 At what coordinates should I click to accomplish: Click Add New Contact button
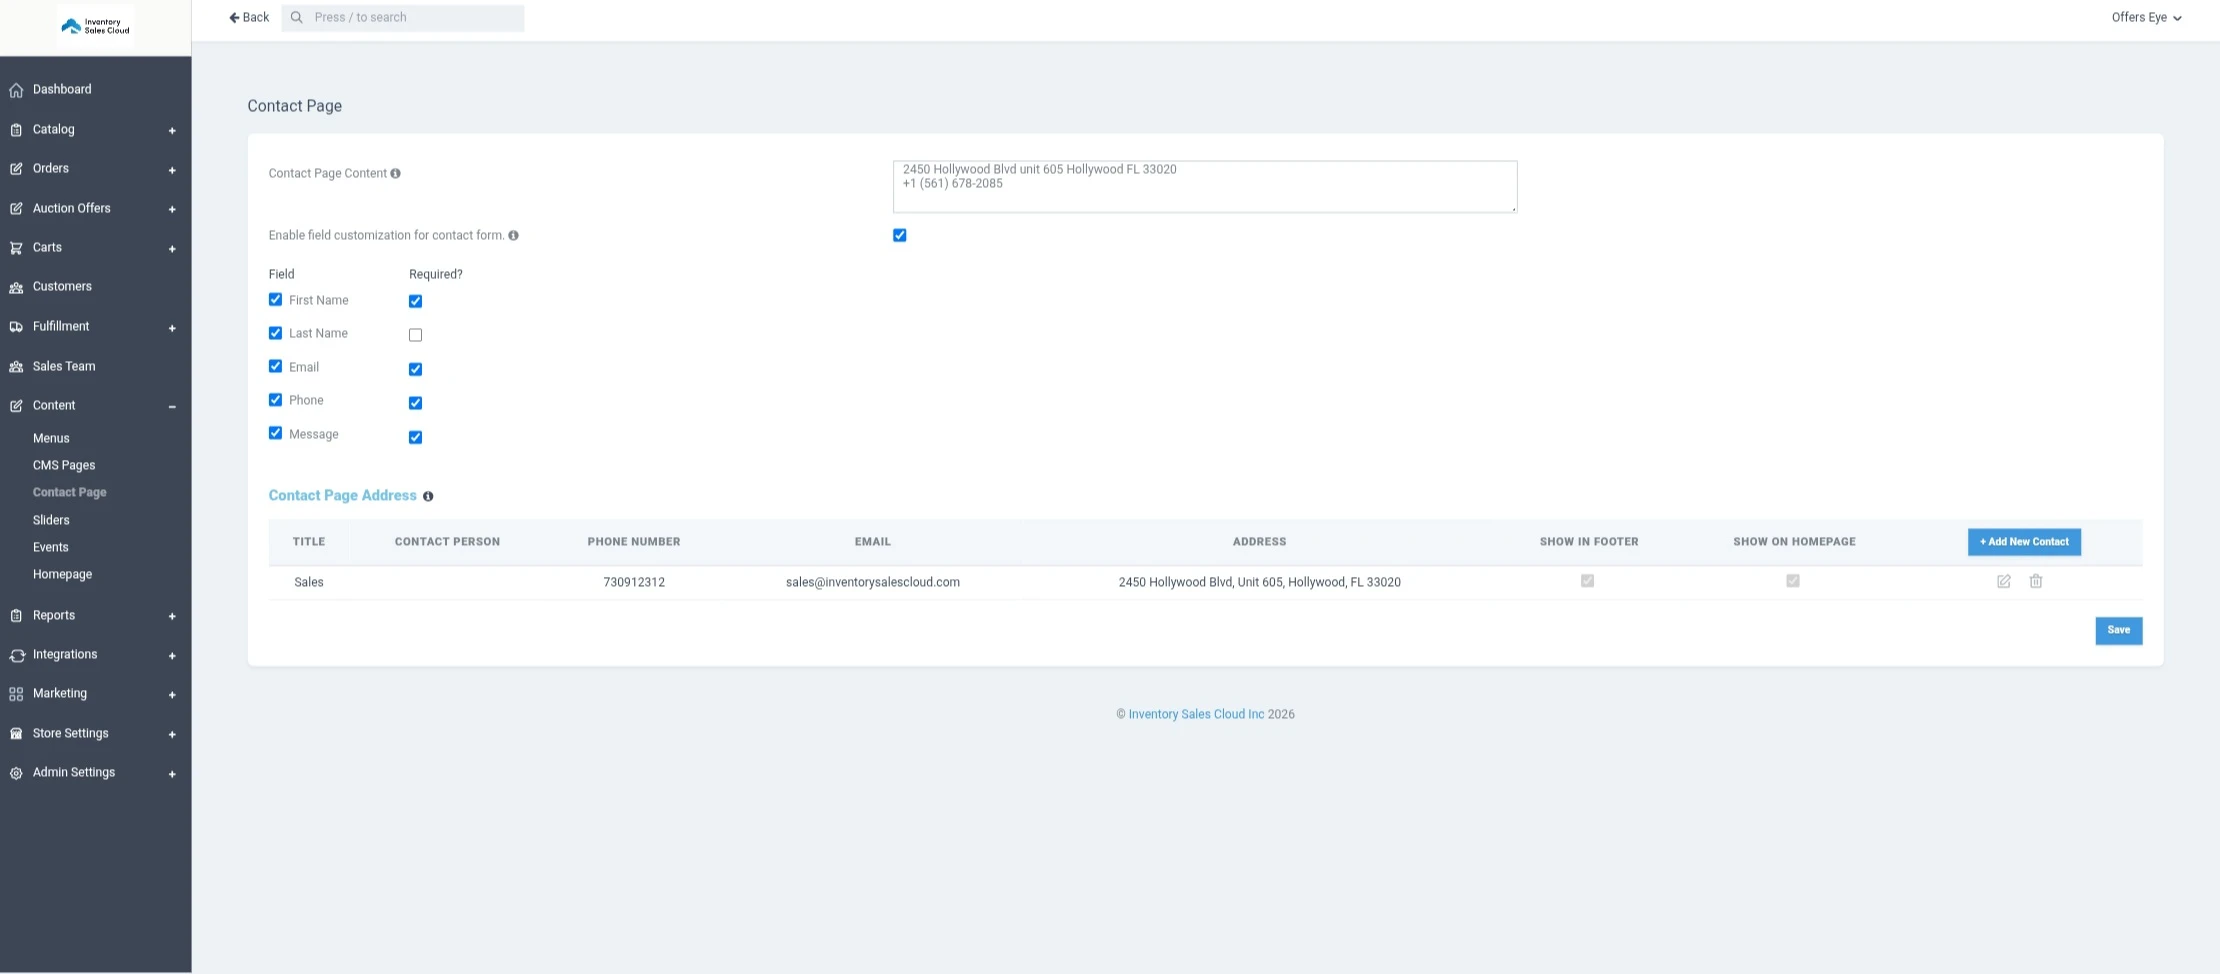point(2024,542)
